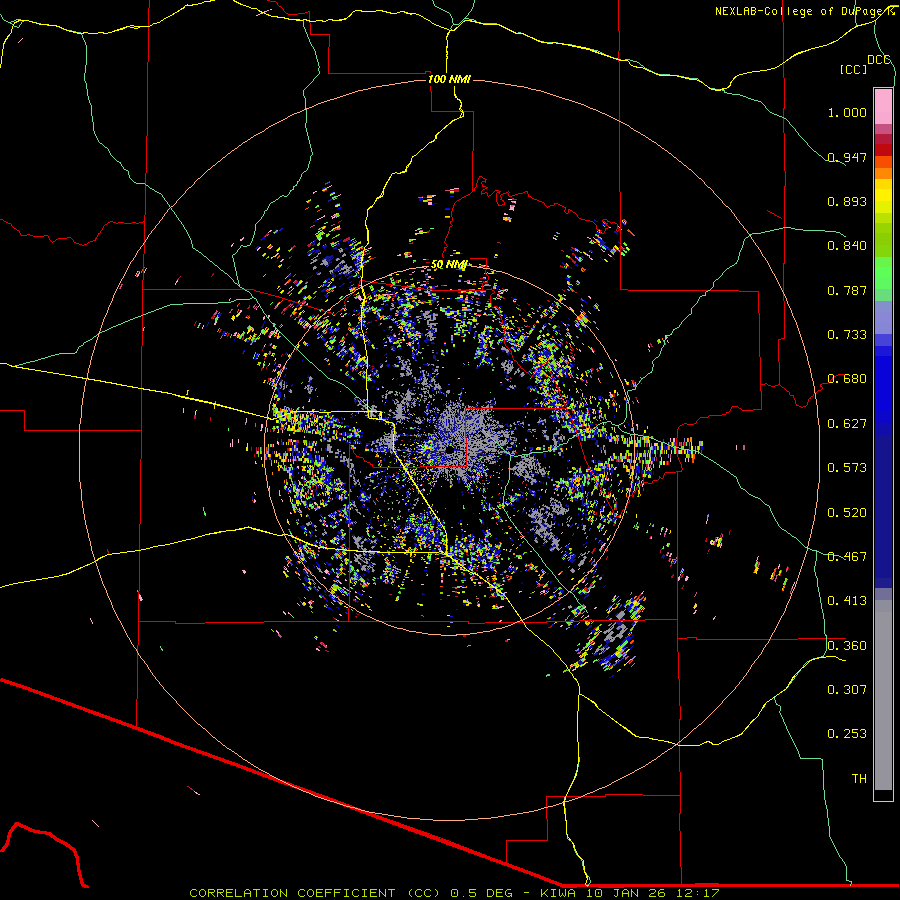Click the 0.413 color scale label
The image size is (900, 900).
pos(847,601)
